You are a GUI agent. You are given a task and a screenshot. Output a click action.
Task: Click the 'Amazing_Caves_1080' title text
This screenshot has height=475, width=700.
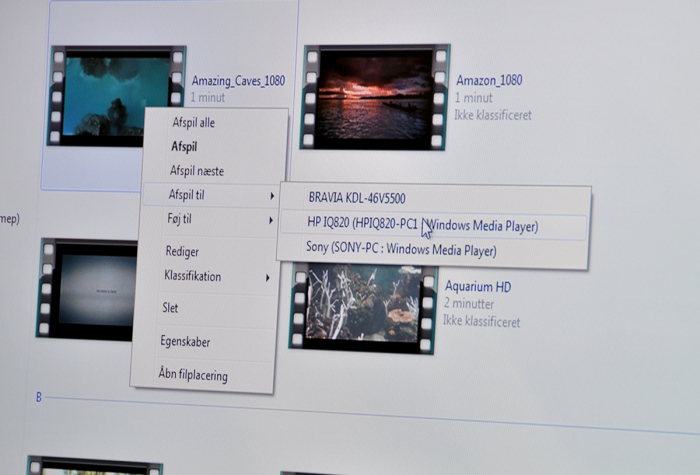tap(238, 81)
